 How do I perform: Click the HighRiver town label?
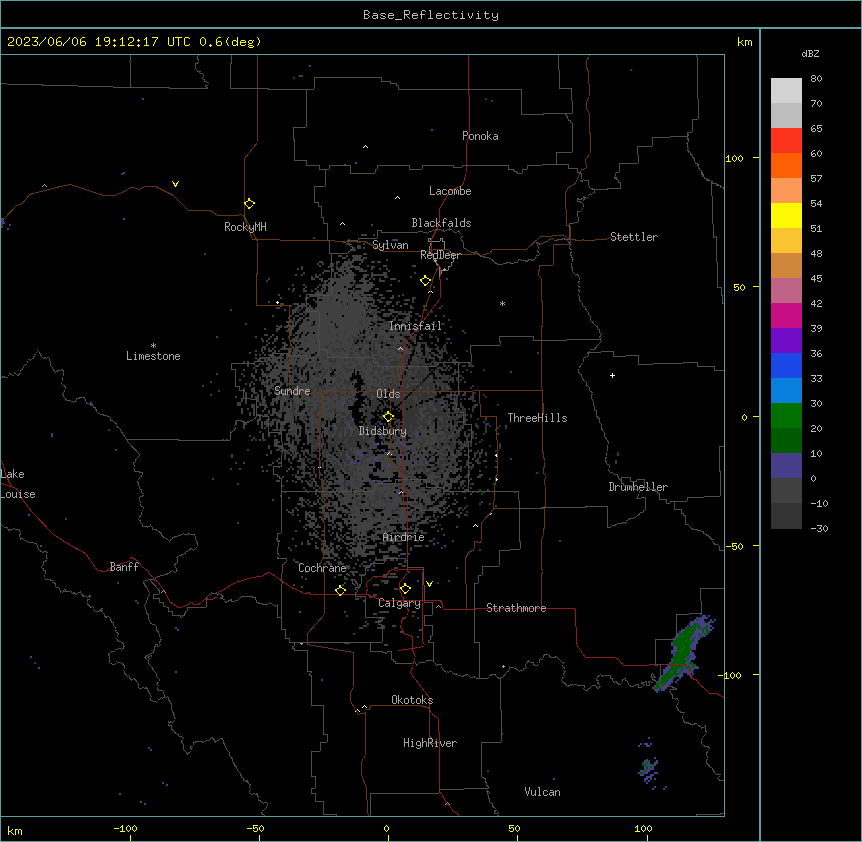click(x=430, y=743)
